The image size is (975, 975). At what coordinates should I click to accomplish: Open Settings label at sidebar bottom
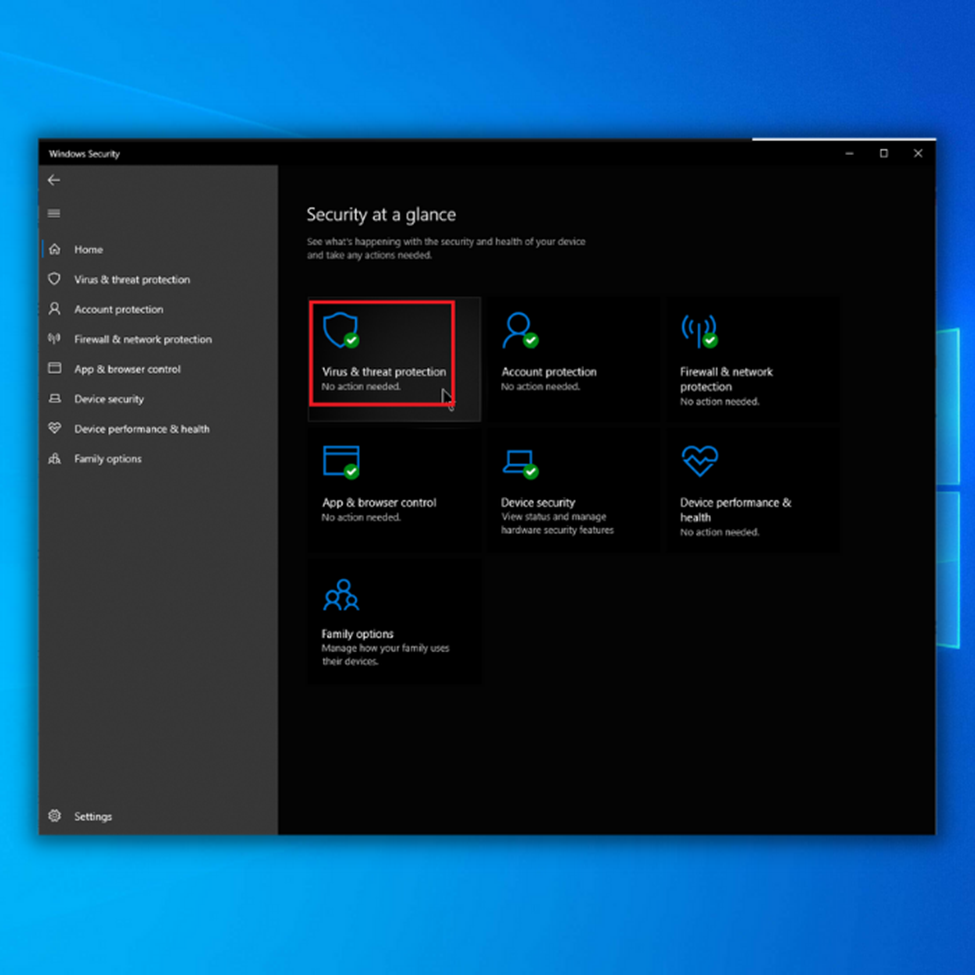[x=93, y=816]
